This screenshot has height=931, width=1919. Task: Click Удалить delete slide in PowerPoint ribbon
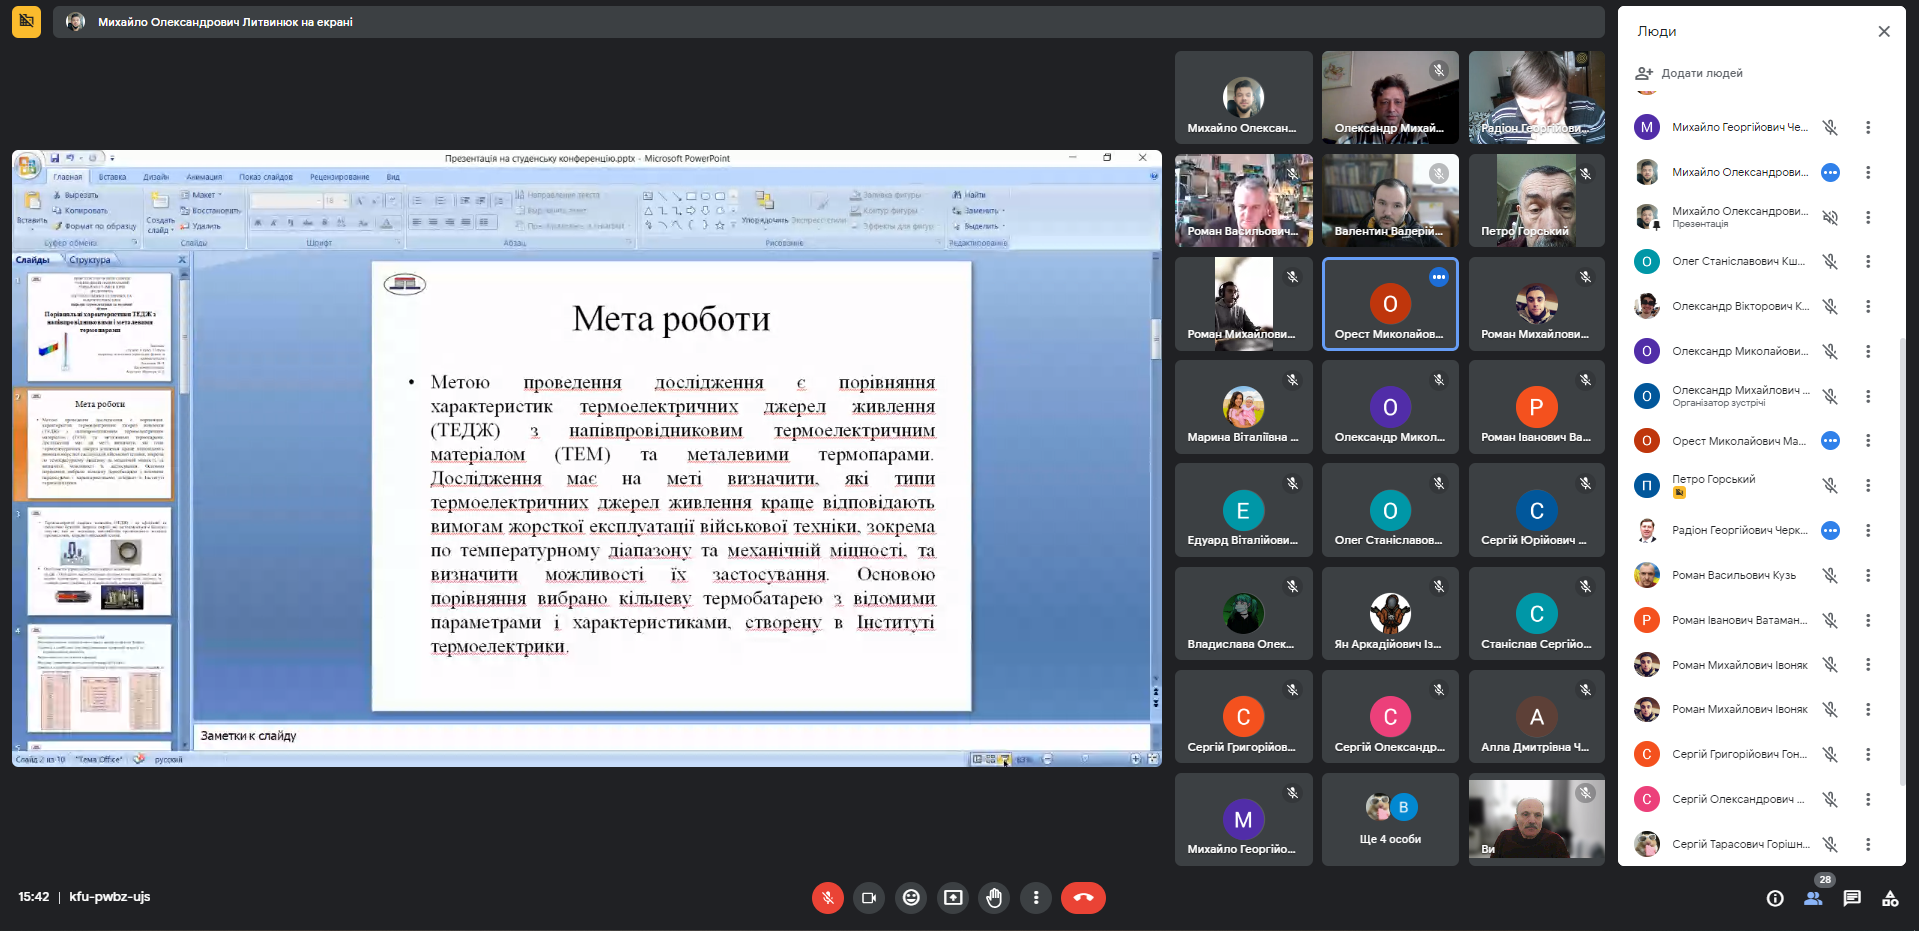[200, 226]
